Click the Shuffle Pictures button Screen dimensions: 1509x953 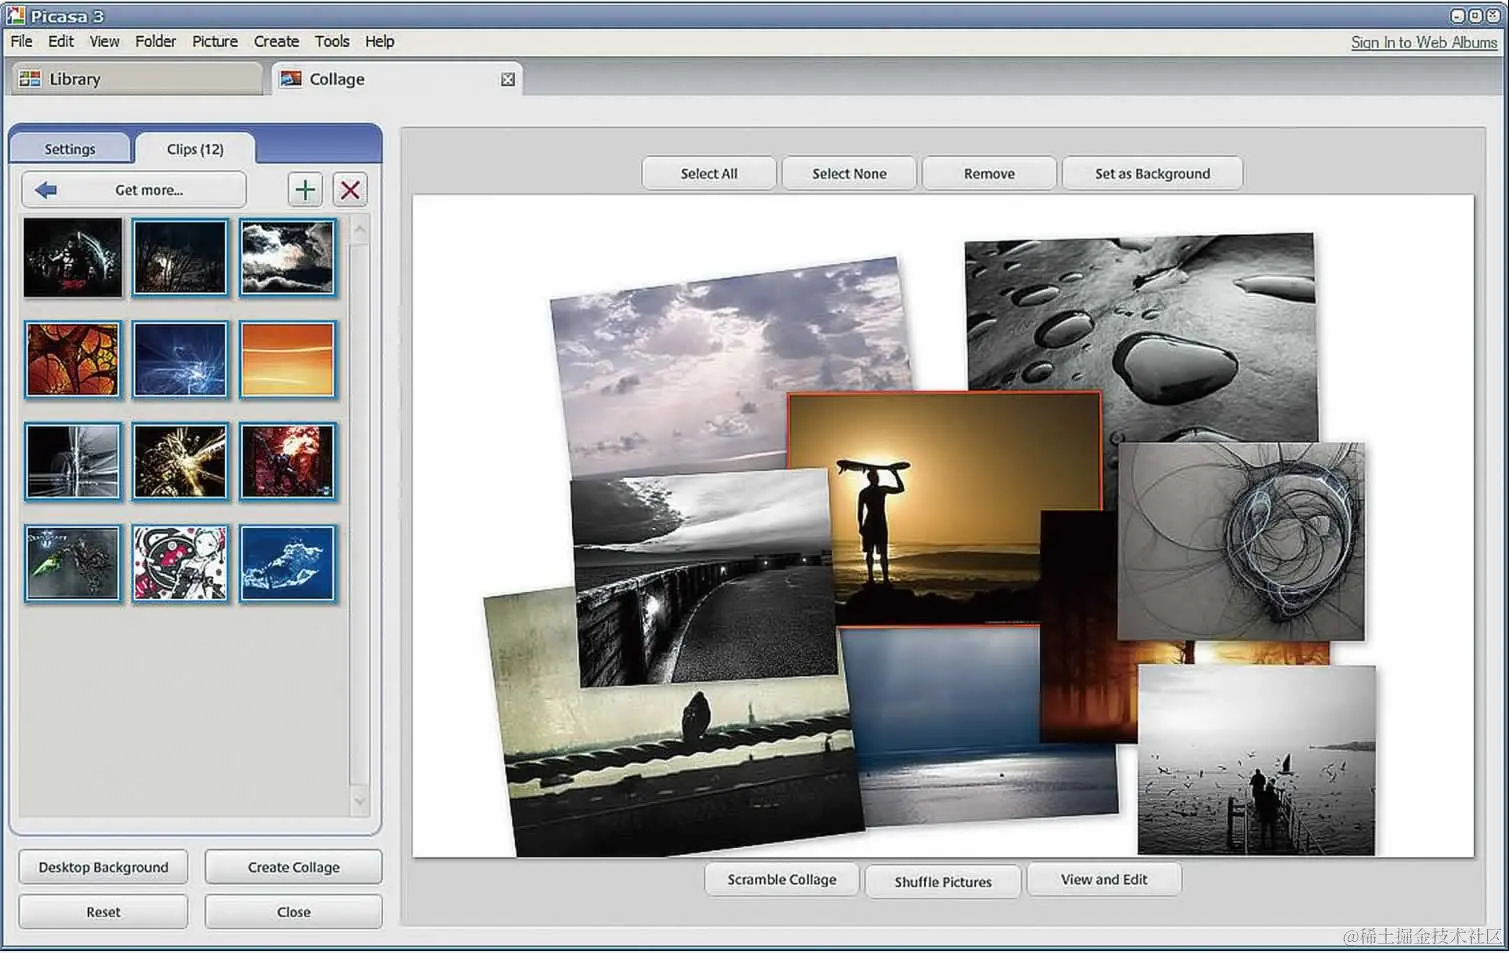(x=943, y=882)
